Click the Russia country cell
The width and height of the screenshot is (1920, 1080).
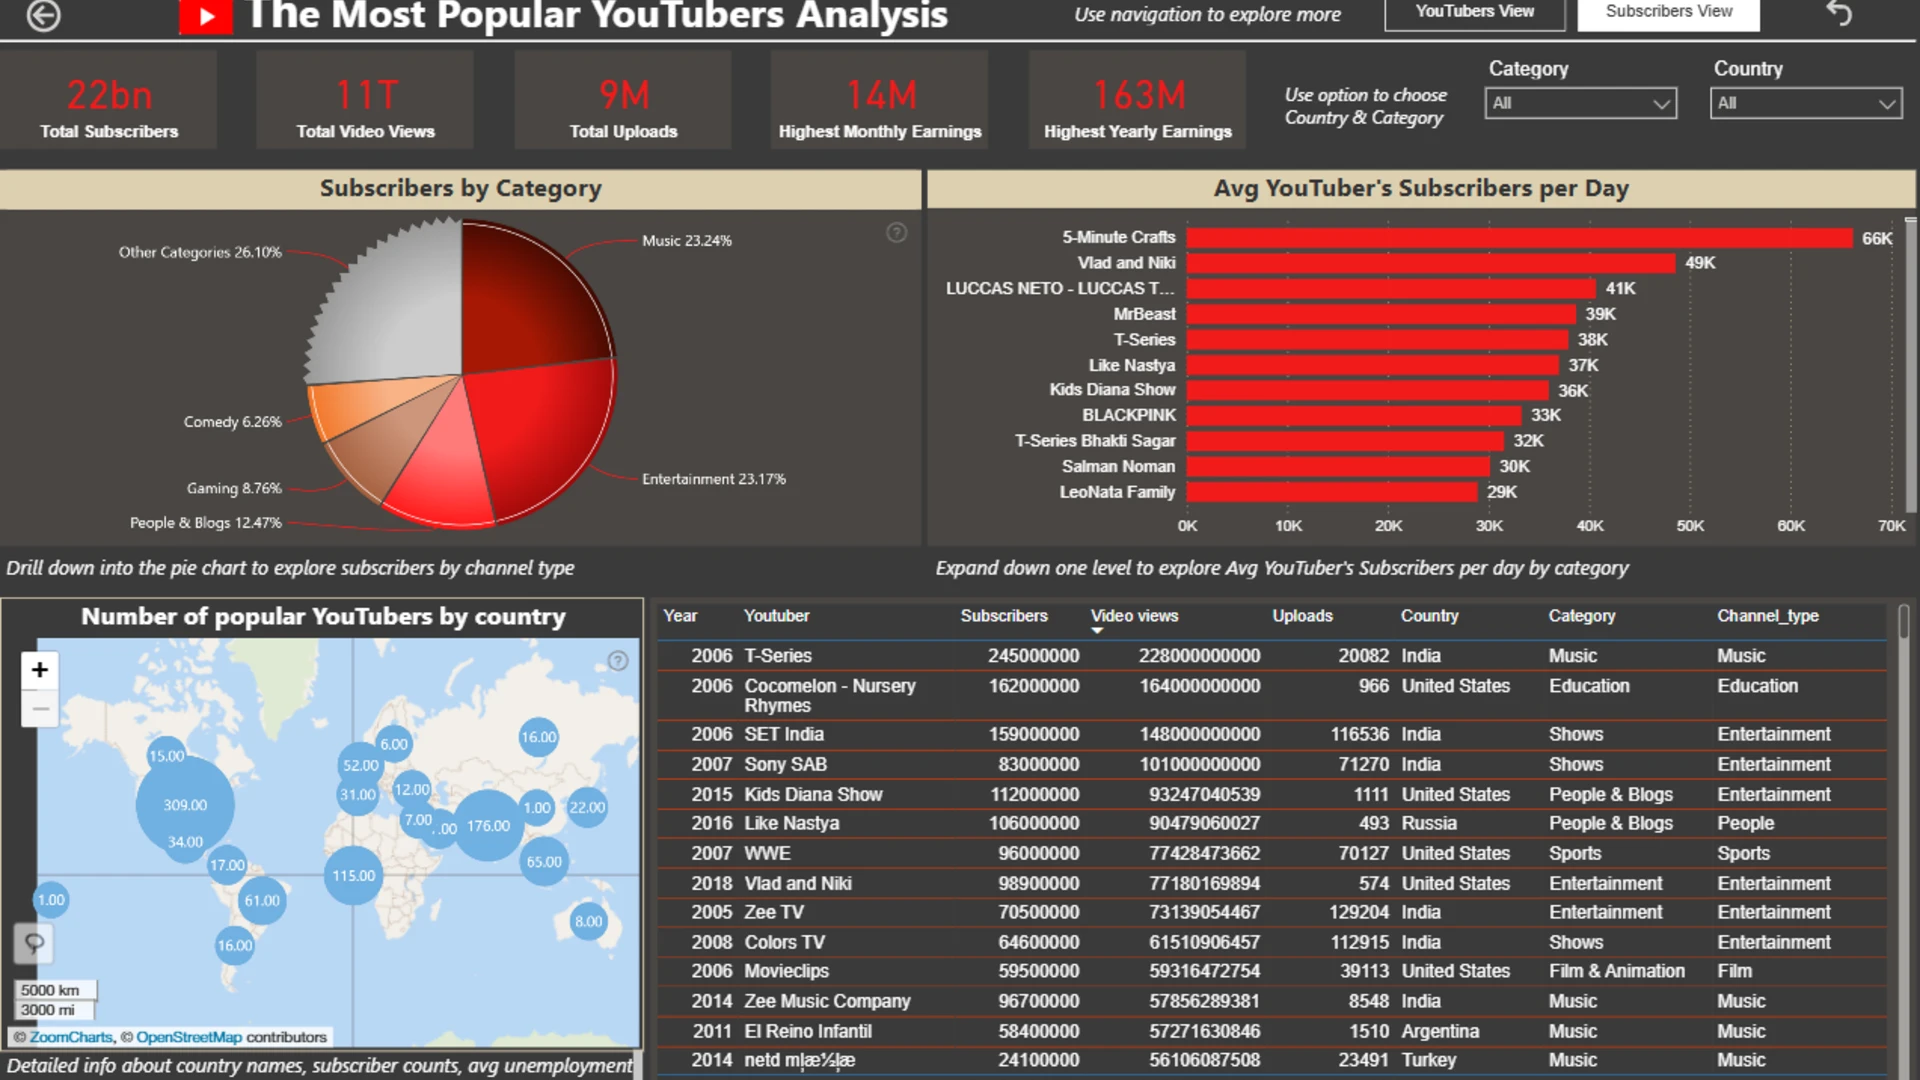coord(1428,823)
